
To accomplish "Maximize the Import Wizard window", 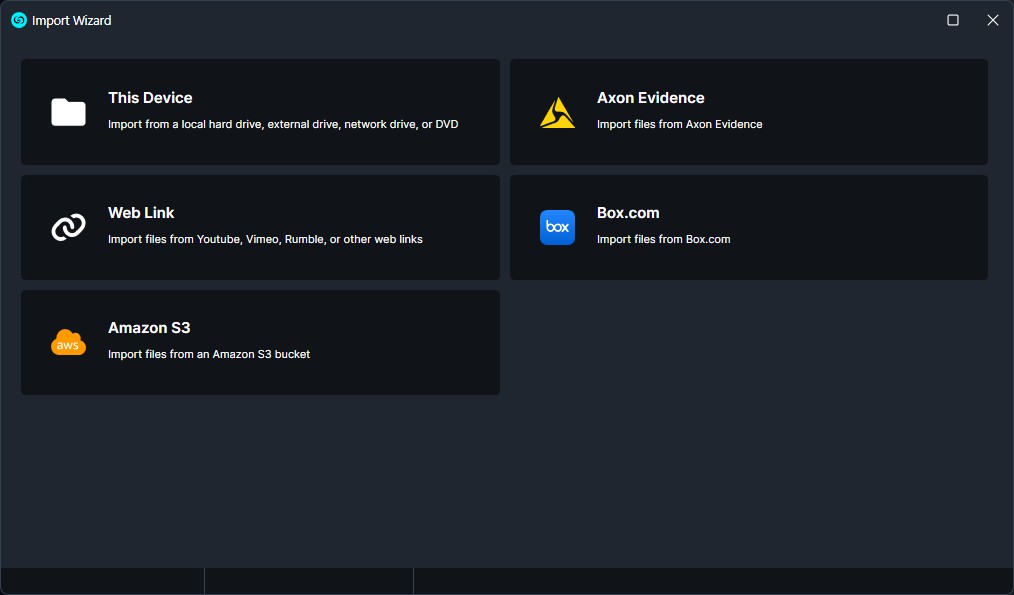I will 953,20.
